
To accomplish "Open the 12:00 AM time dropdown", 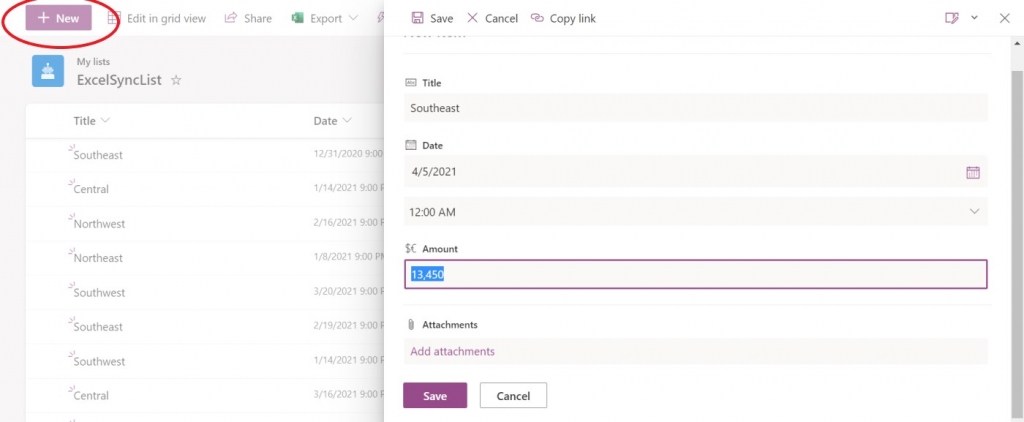I will tap(695, 211).
